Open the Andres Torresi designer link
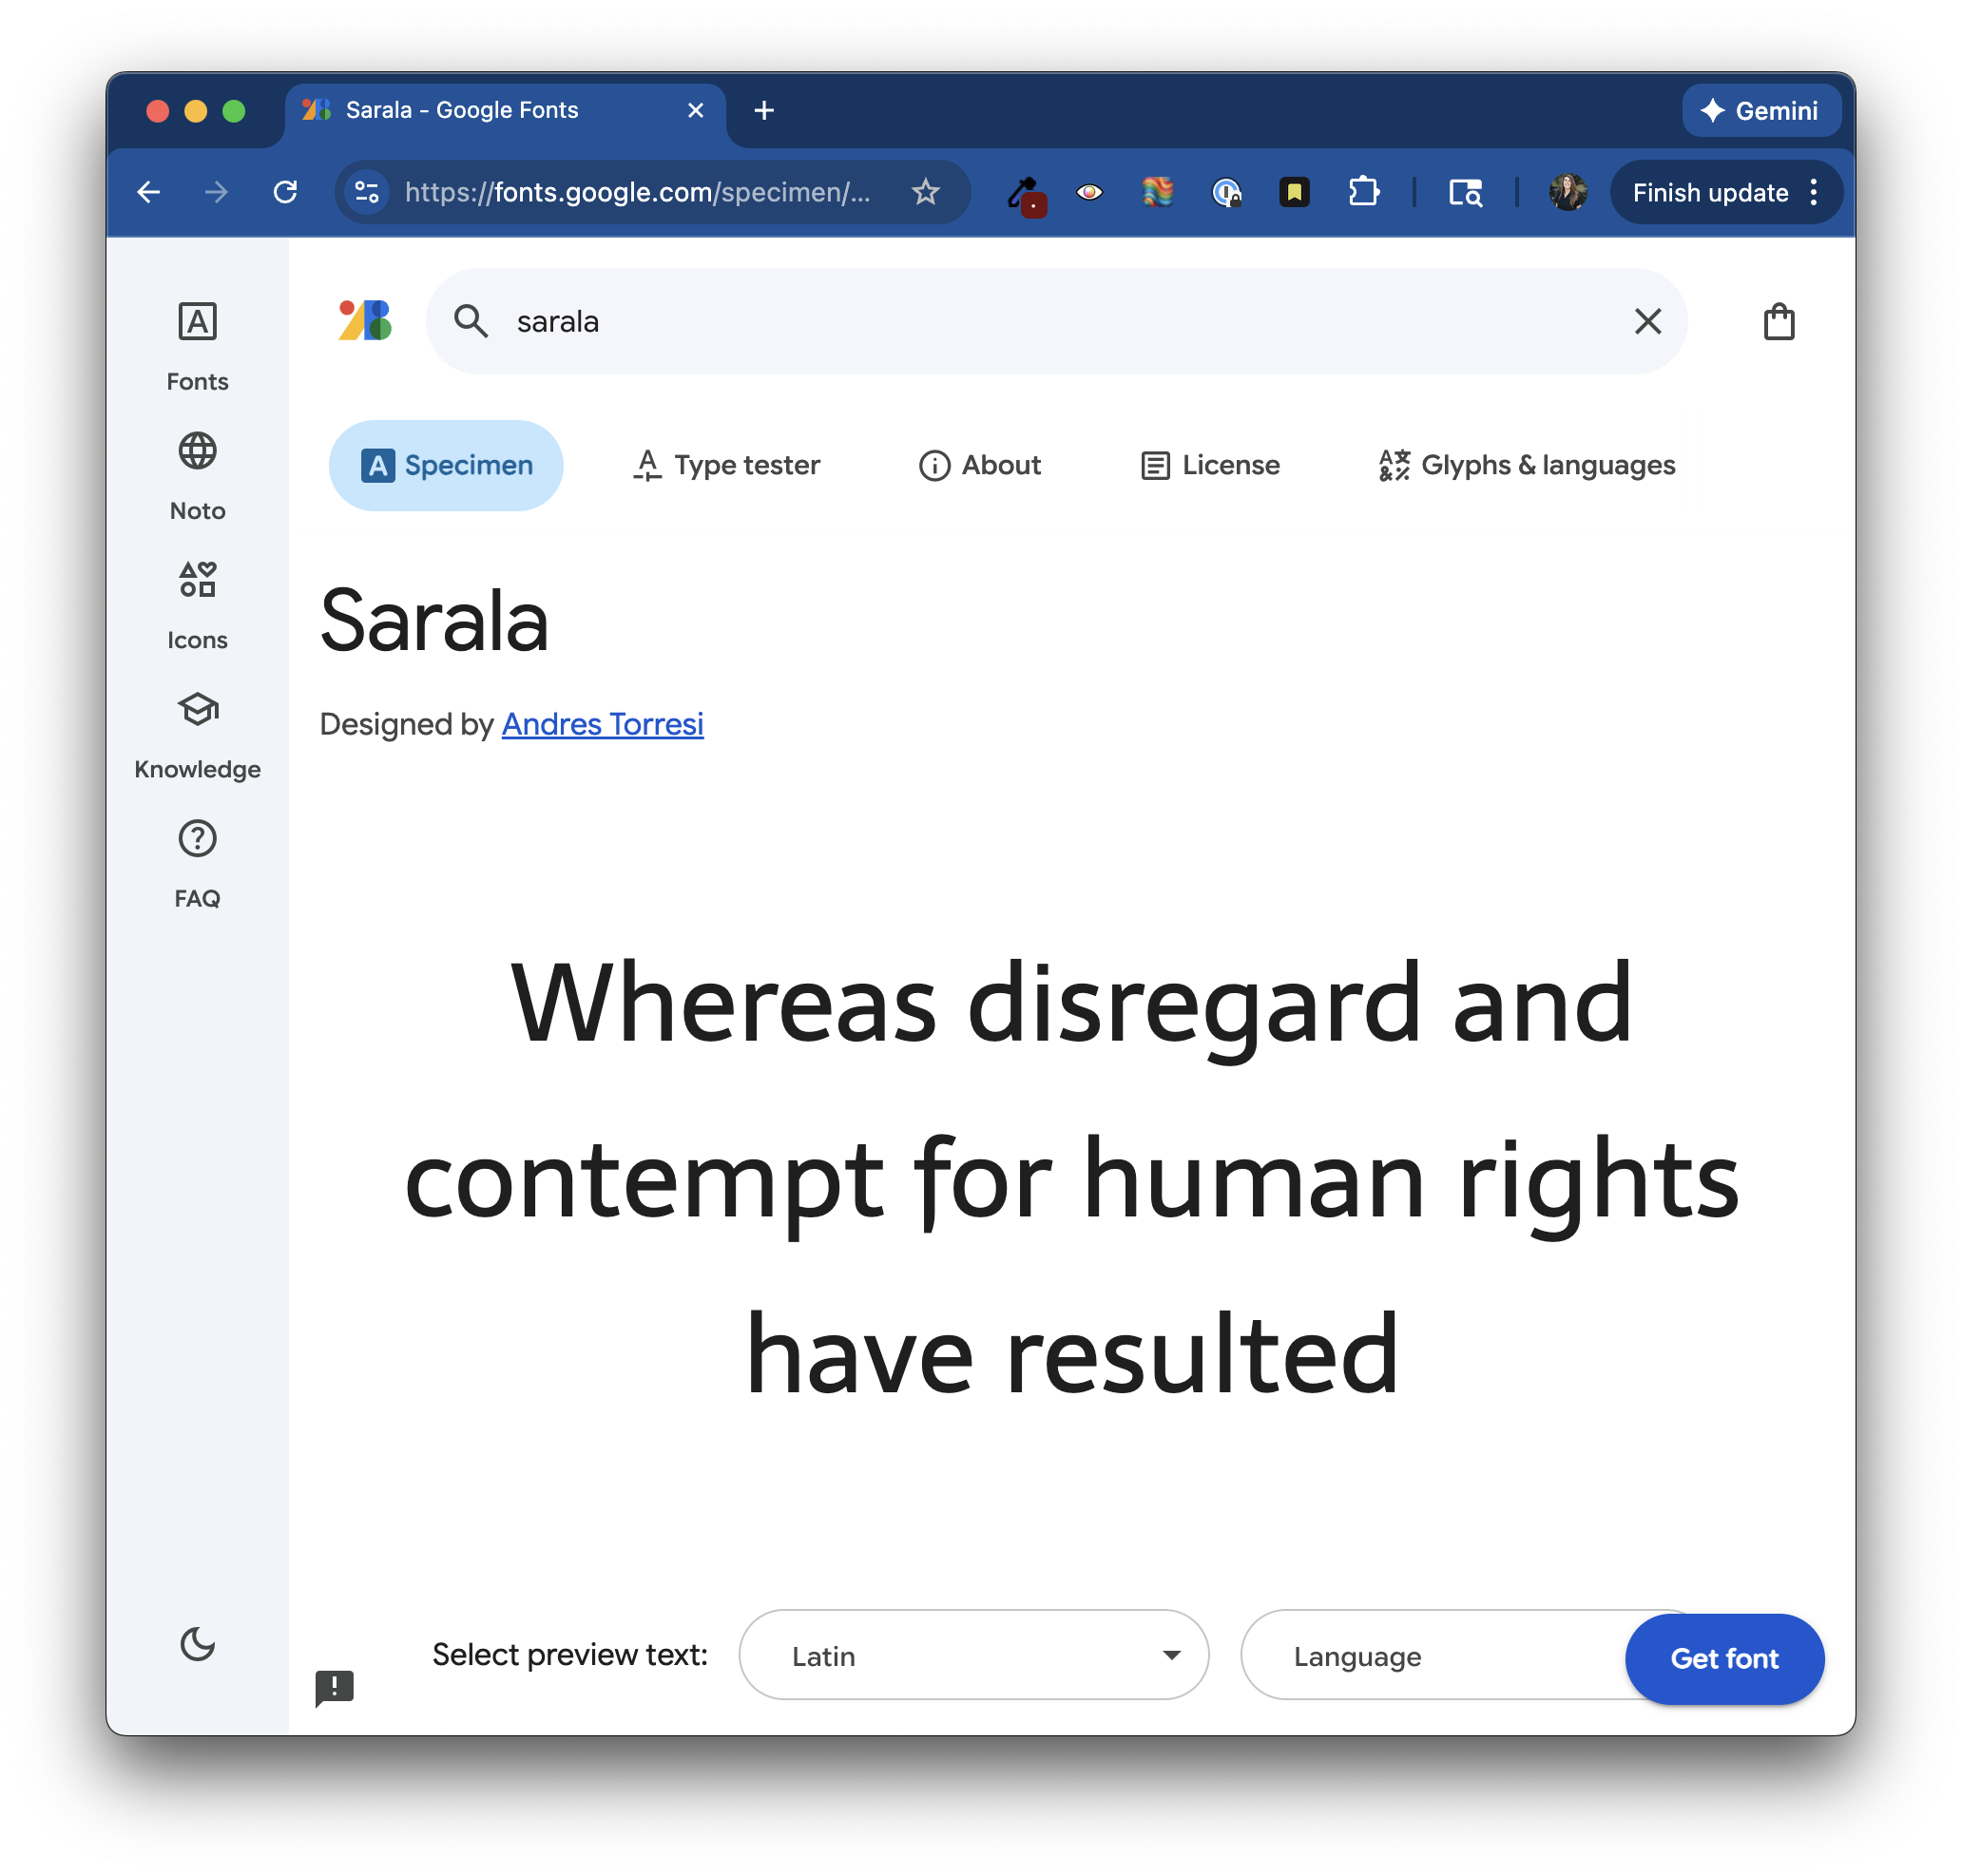Image resolution: width=1962 pixels, height=1876 pixels. pos(602,724)
